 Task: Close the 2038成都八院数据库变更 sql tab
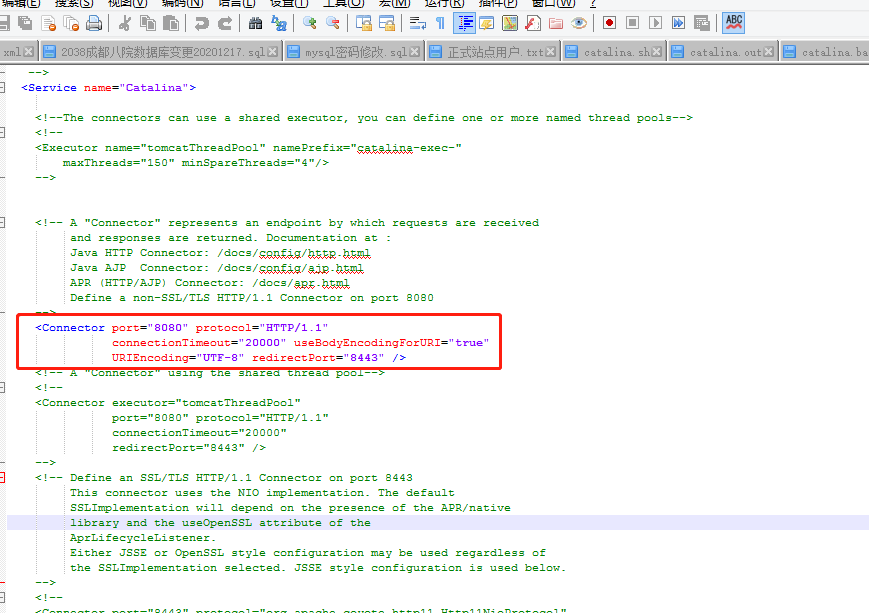point(273,52)
